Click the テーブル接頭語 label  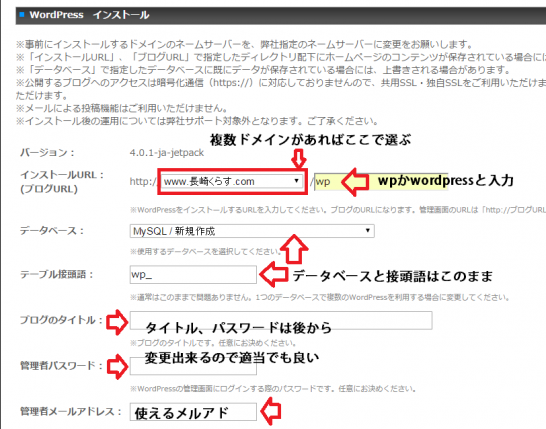[56, 274]
